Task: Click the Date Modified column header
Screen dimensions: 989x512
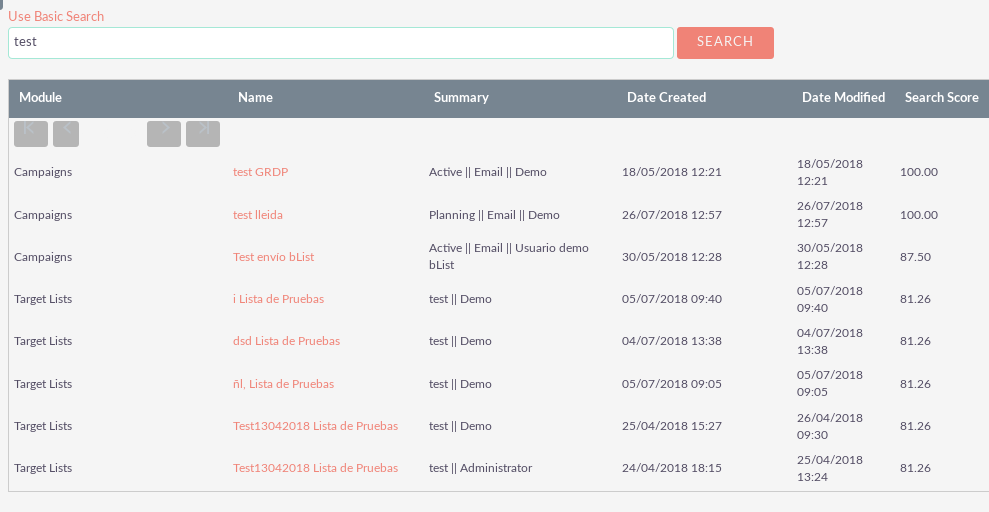Action: pyautogui.click(x=843, y=98)
